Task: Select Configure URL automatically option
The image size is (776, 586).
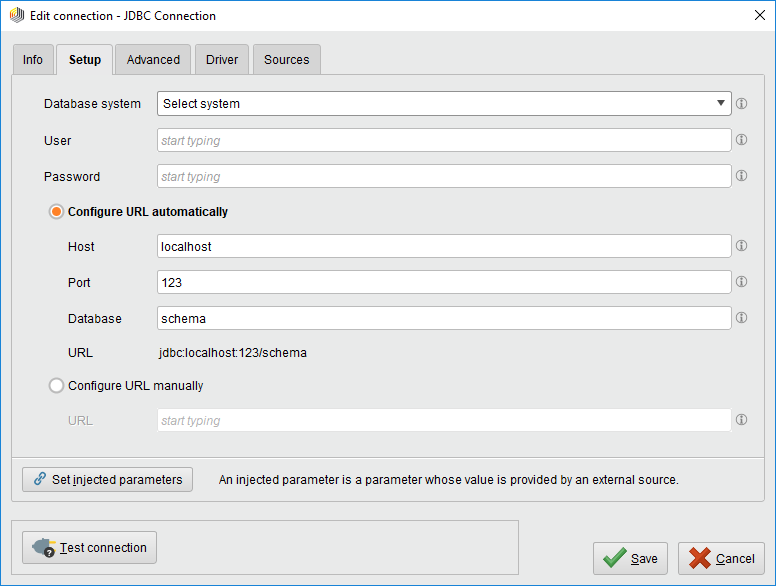Action: pos(57,212)
